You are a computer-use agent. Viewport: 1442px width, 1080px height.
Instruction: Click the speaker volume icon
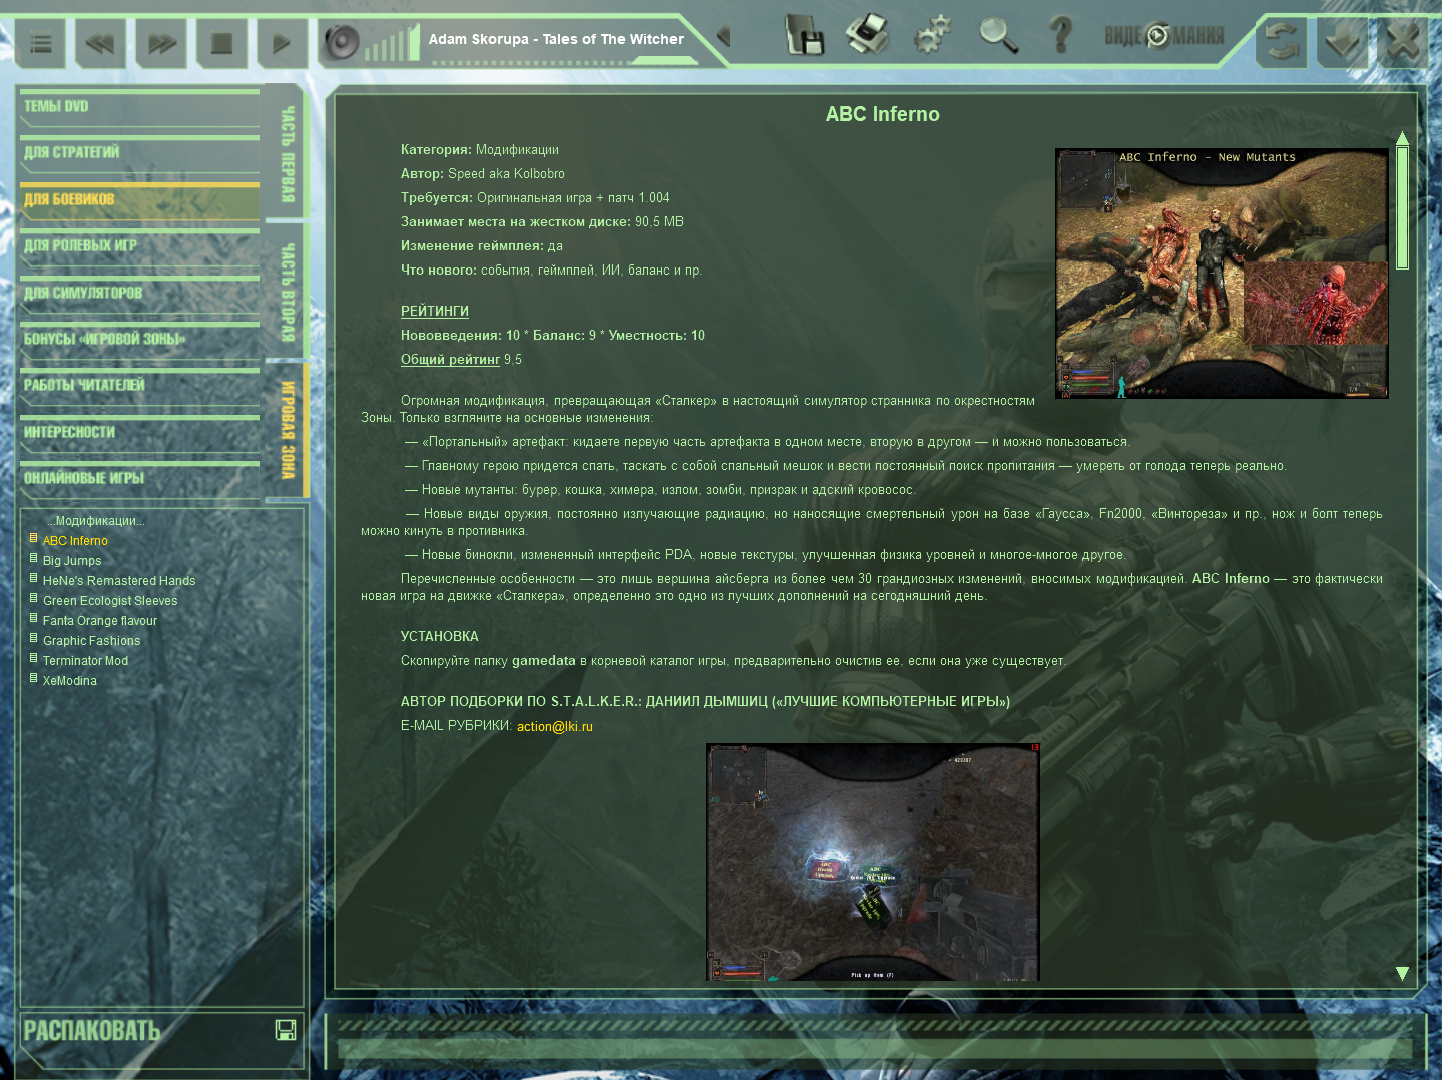tap(342, 43)
